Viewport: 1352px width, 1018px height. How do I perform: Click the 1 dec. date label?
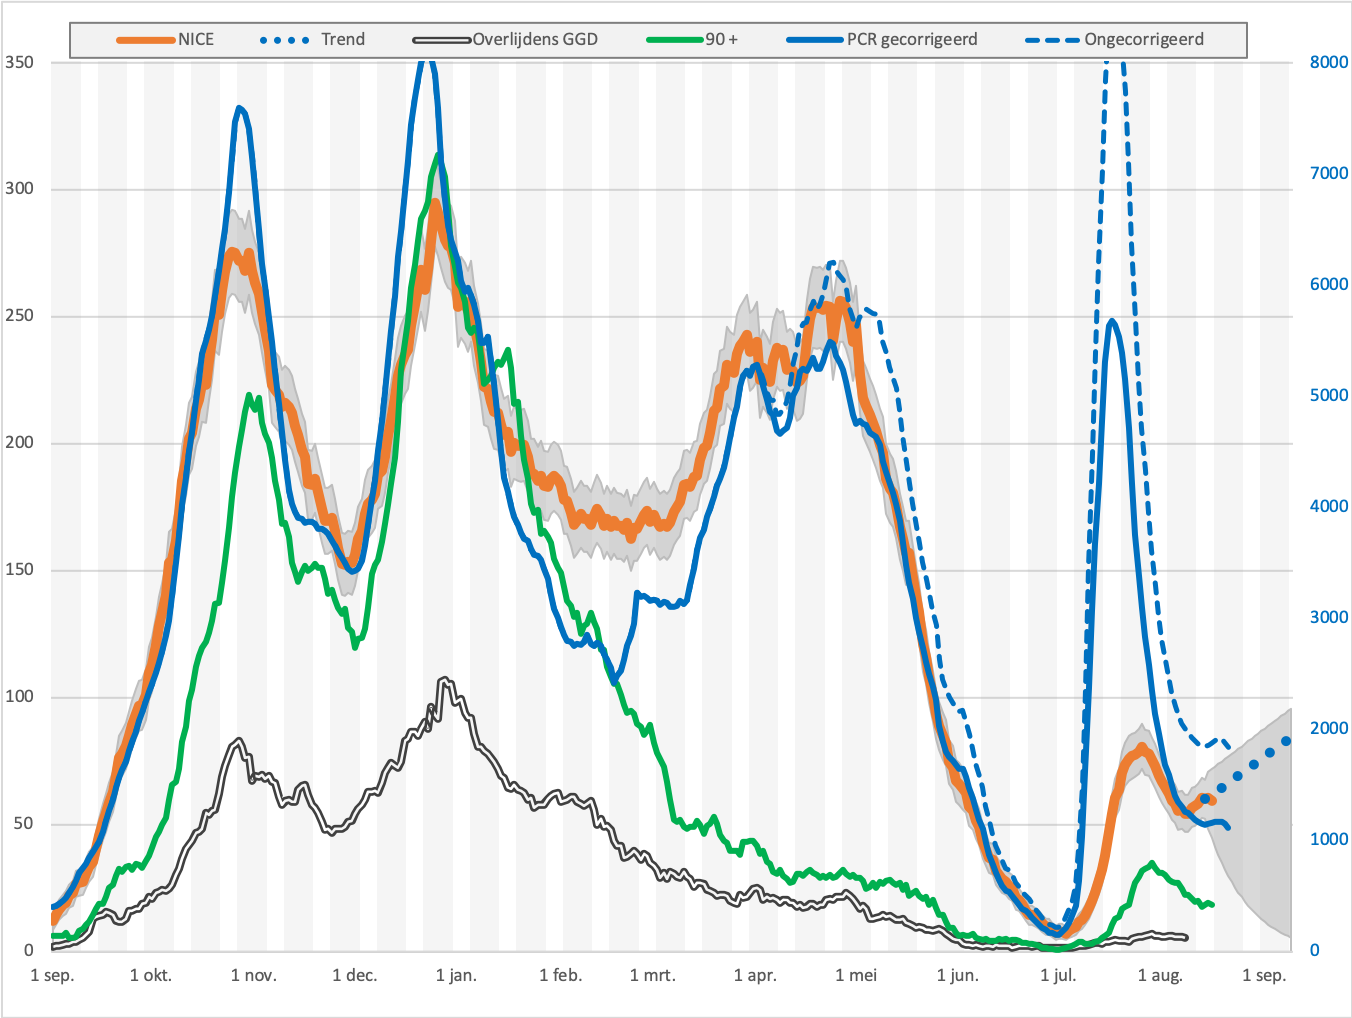(x=355, y=976)
